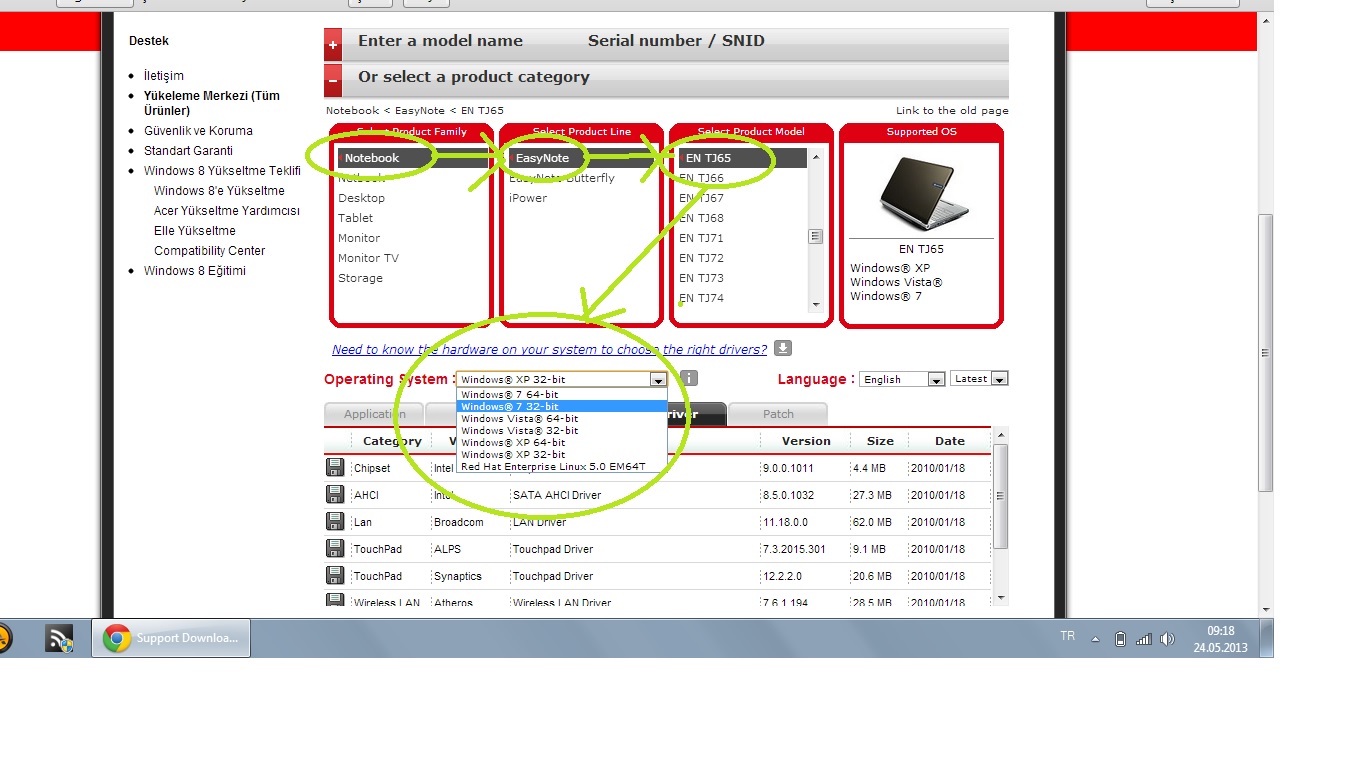1366x768 pixels.
Task: Open the Standart Garanti sidebar link
Action: [188, 151]
